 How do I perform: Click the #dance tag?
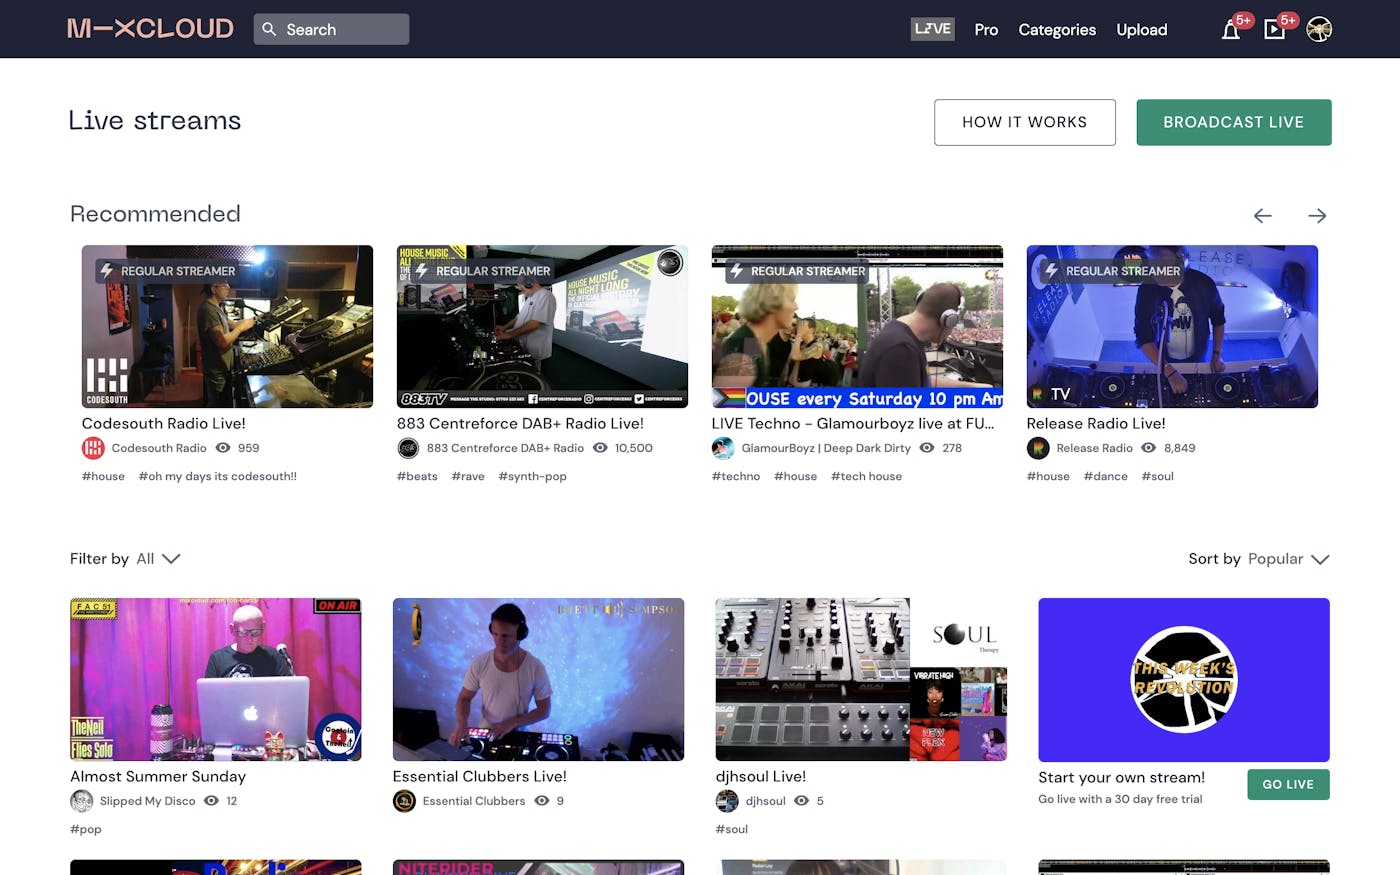click(x=1105, y=476)
